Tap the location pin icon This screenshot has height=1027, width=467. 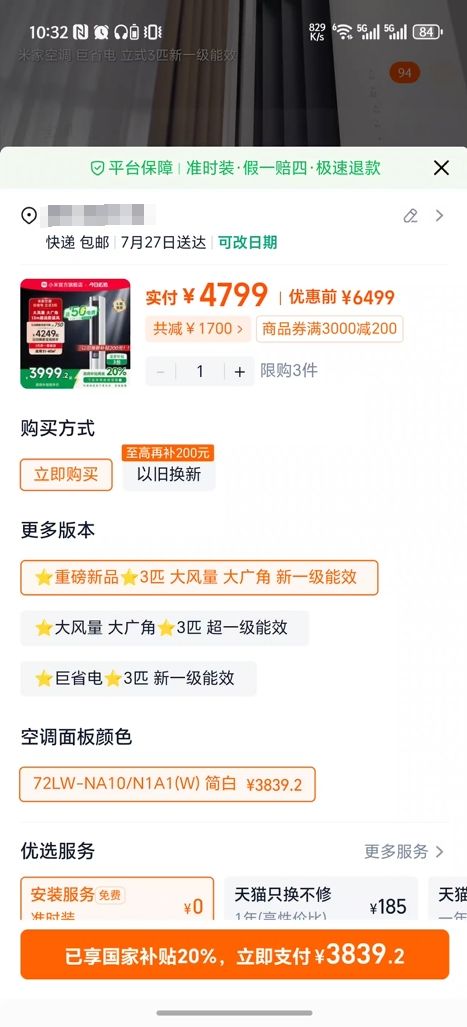tap(29, 215)
